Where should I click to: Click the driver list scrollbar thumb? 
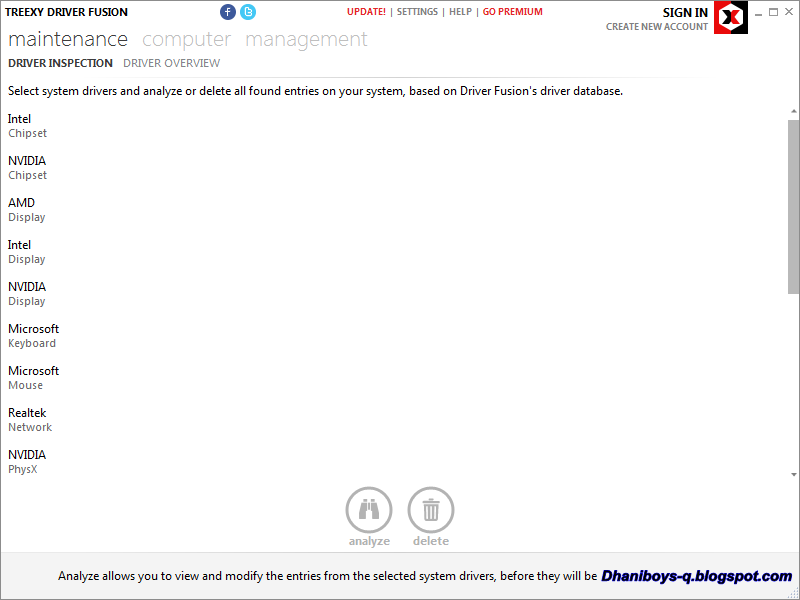793,207
